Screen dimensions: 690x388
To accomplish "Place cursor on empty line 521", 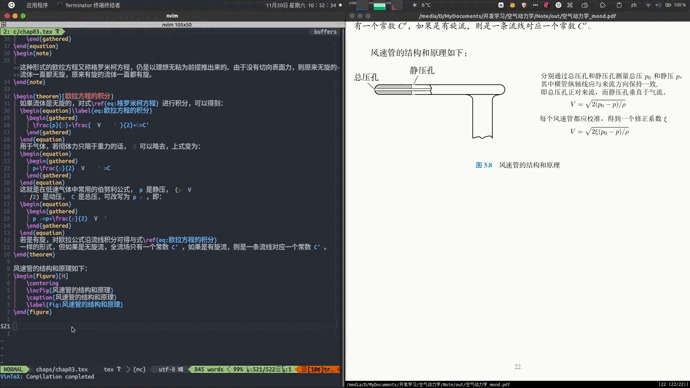I will tap(174, 326).
